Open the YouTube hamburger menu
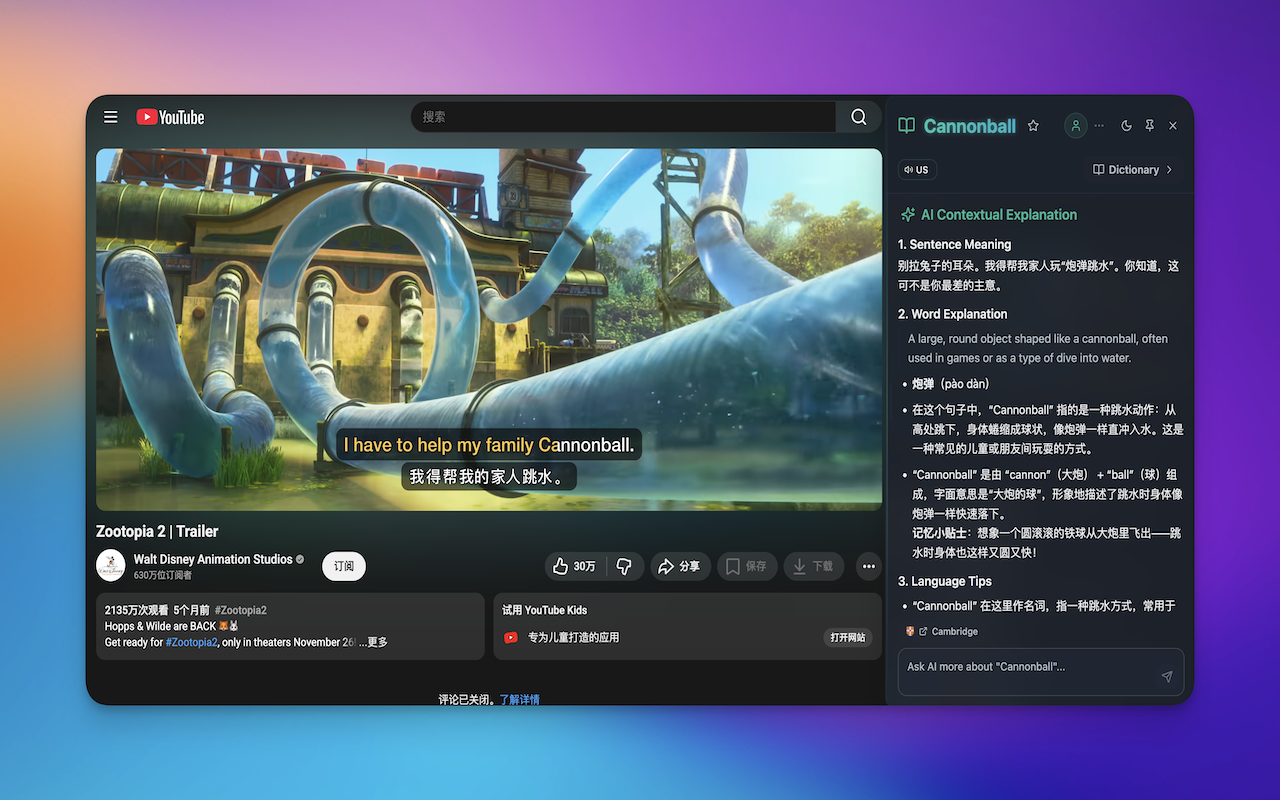 tap(111, 117)
